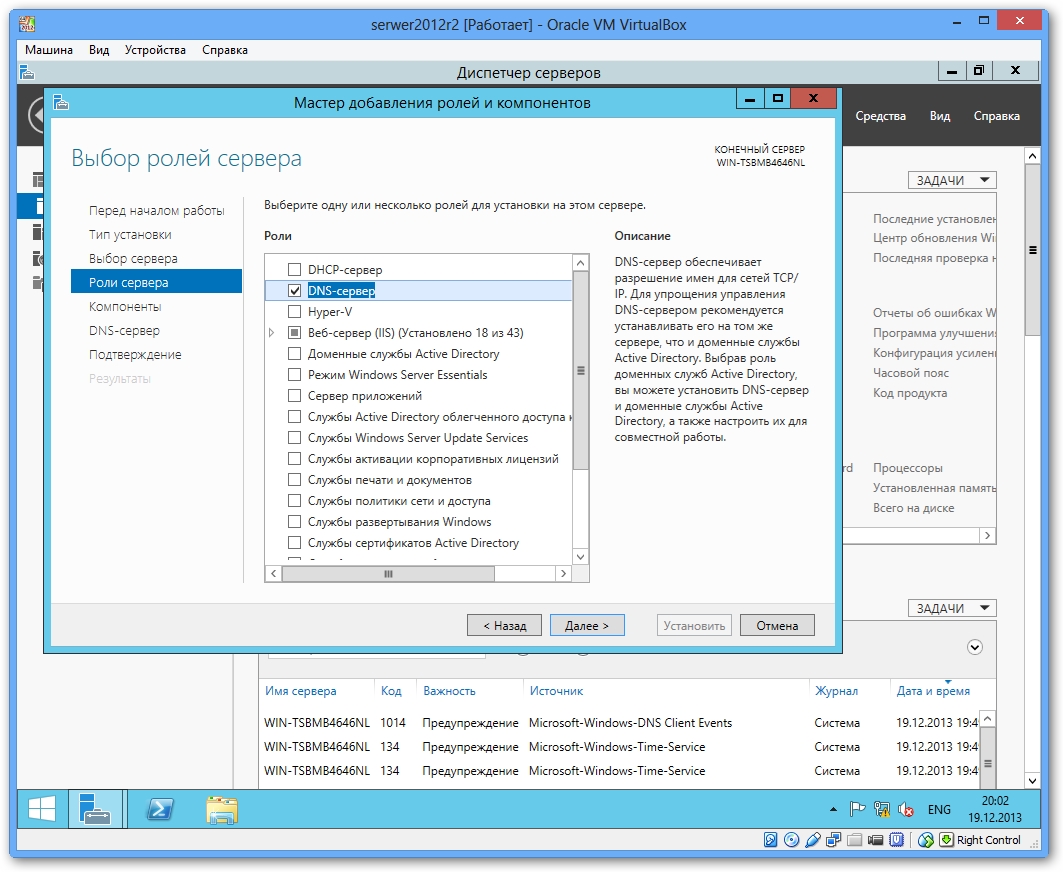Click the VirtualBox window title icon
1063x872 pixels.
[27, 24]
